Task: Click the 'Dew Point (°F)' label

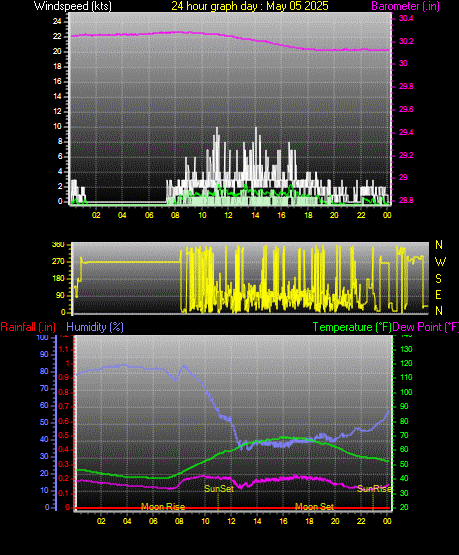Action: [x=426, y=327]
